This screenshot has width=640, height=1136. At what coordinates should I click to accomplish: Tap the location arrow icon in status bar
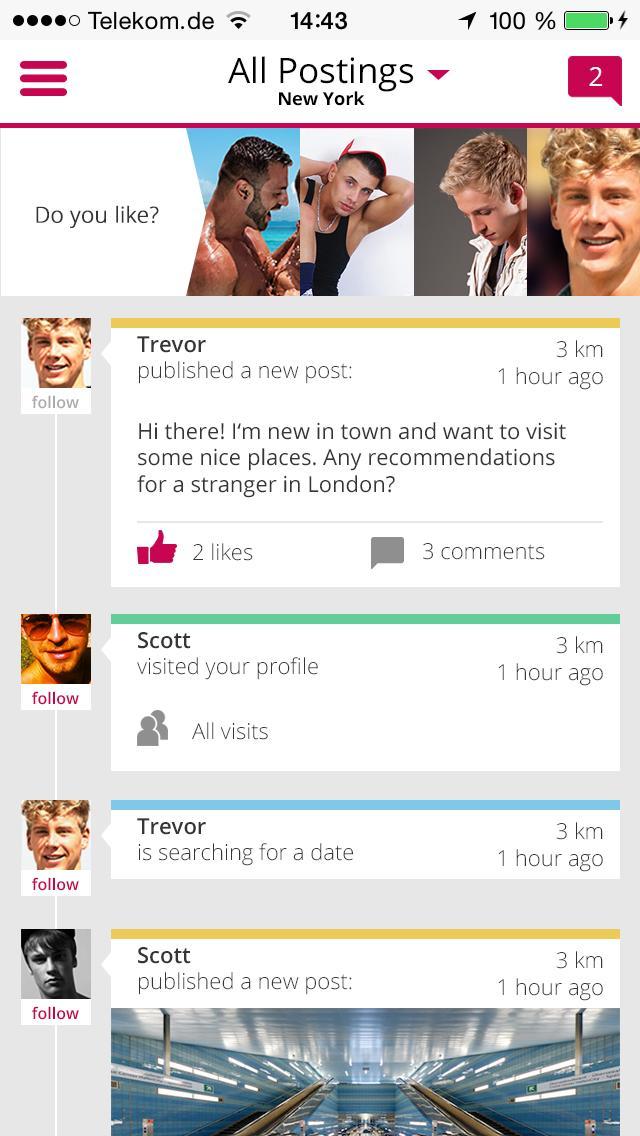click(467, 20)
